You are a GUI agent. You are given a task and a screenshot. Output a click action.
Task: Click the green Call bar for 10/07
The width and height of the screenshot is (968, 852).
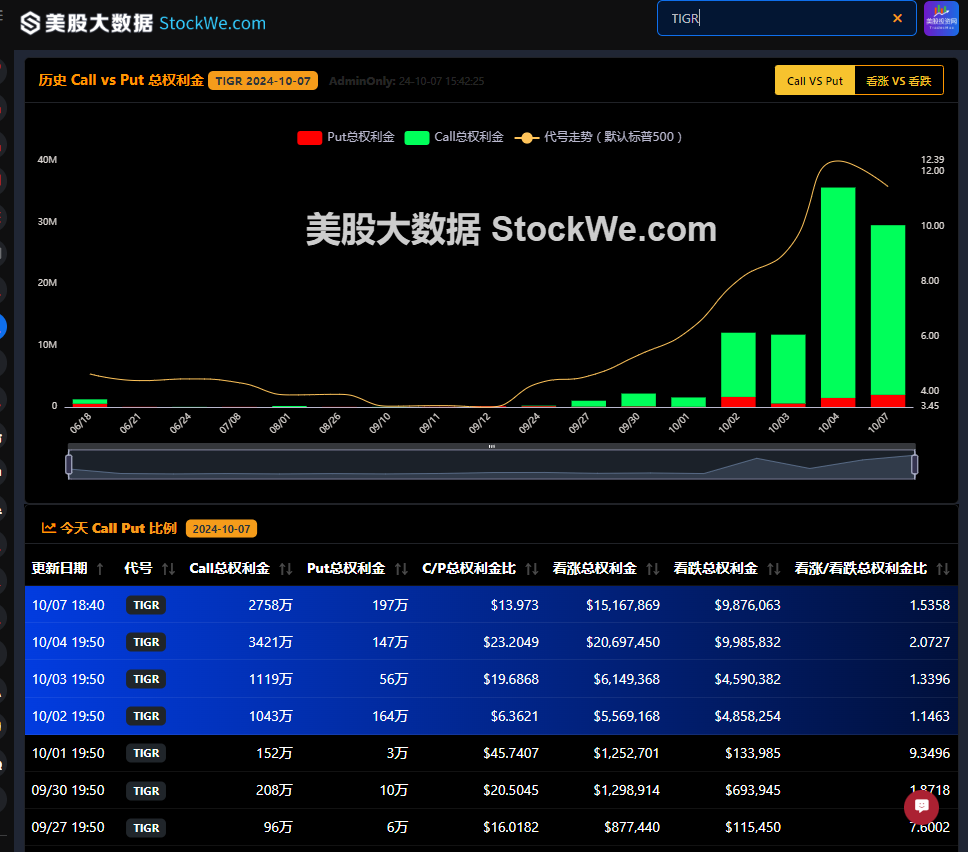pos(888,310)
